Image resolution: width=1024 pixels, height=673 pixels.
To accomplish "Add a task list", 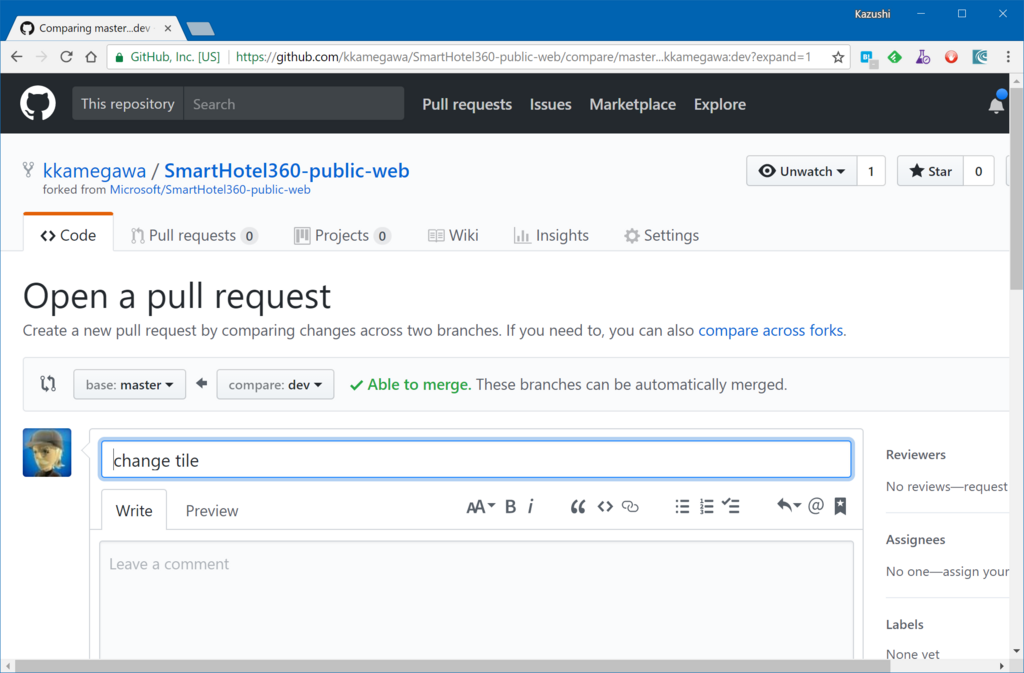I will click(731, 506).
